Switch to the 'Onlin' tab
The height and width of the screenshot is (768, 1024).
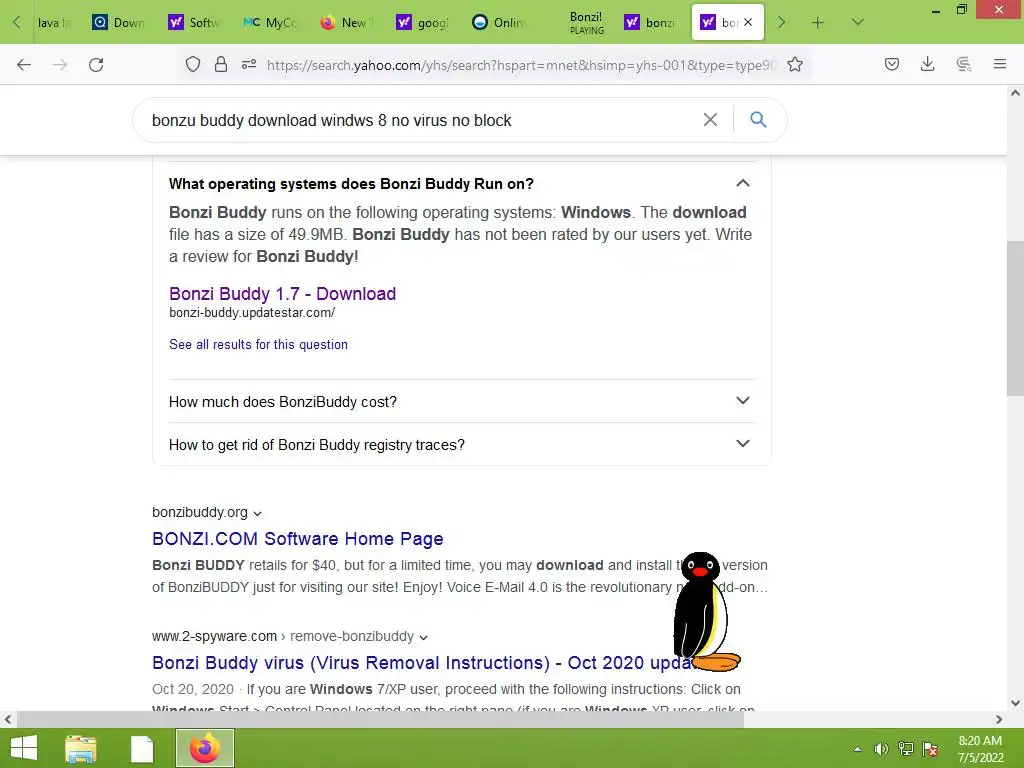coord(498,23)
